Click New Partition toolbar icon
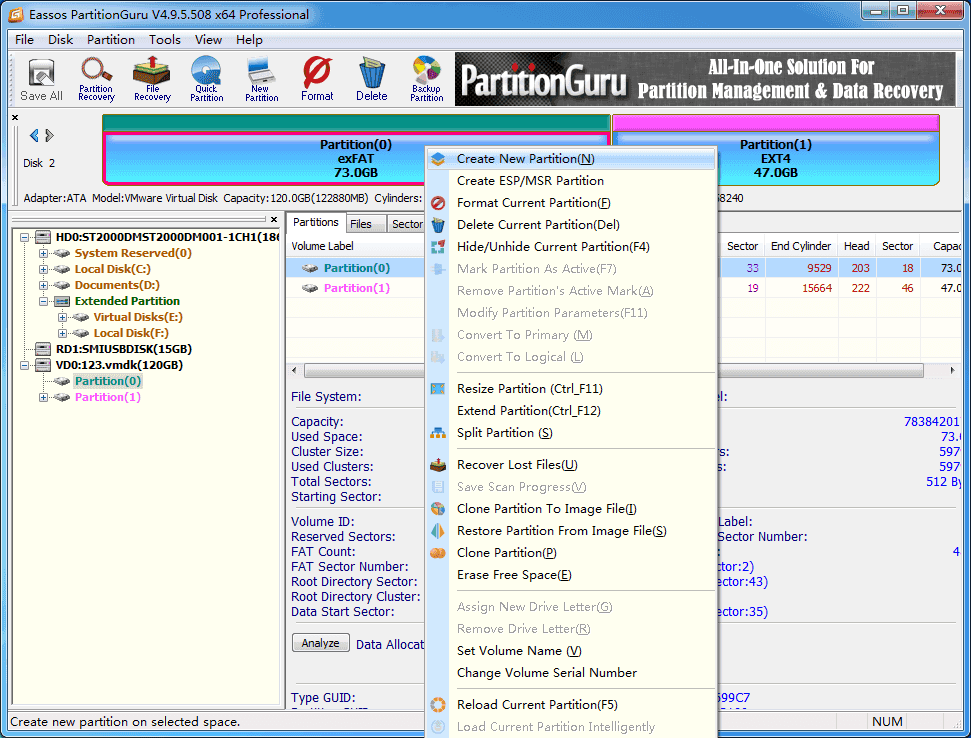This screenshot has width=971, height=738. pyautogui.click(x=261, y=80)
